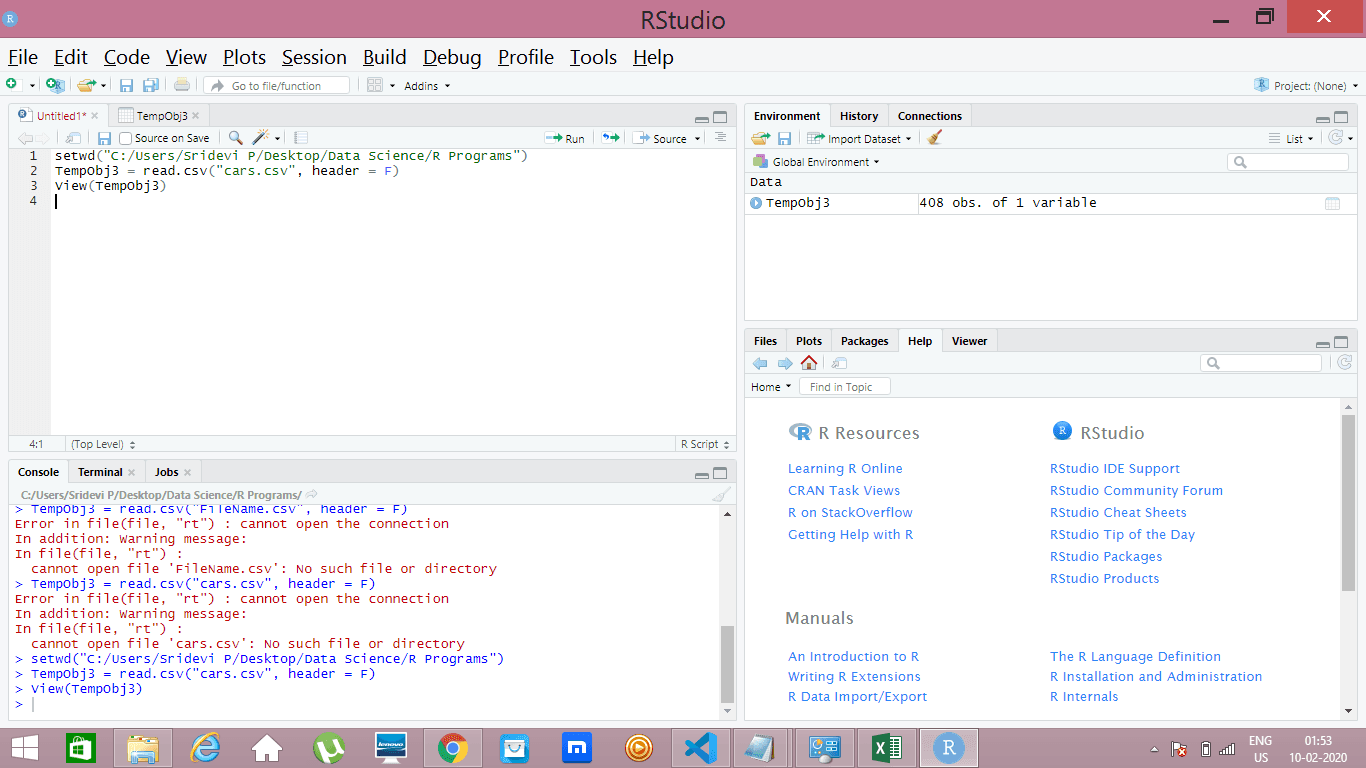1366x768 pixels.
Task: Open Source options dropdown arrow
Action: pyautogui.click(x=697, y=139)
